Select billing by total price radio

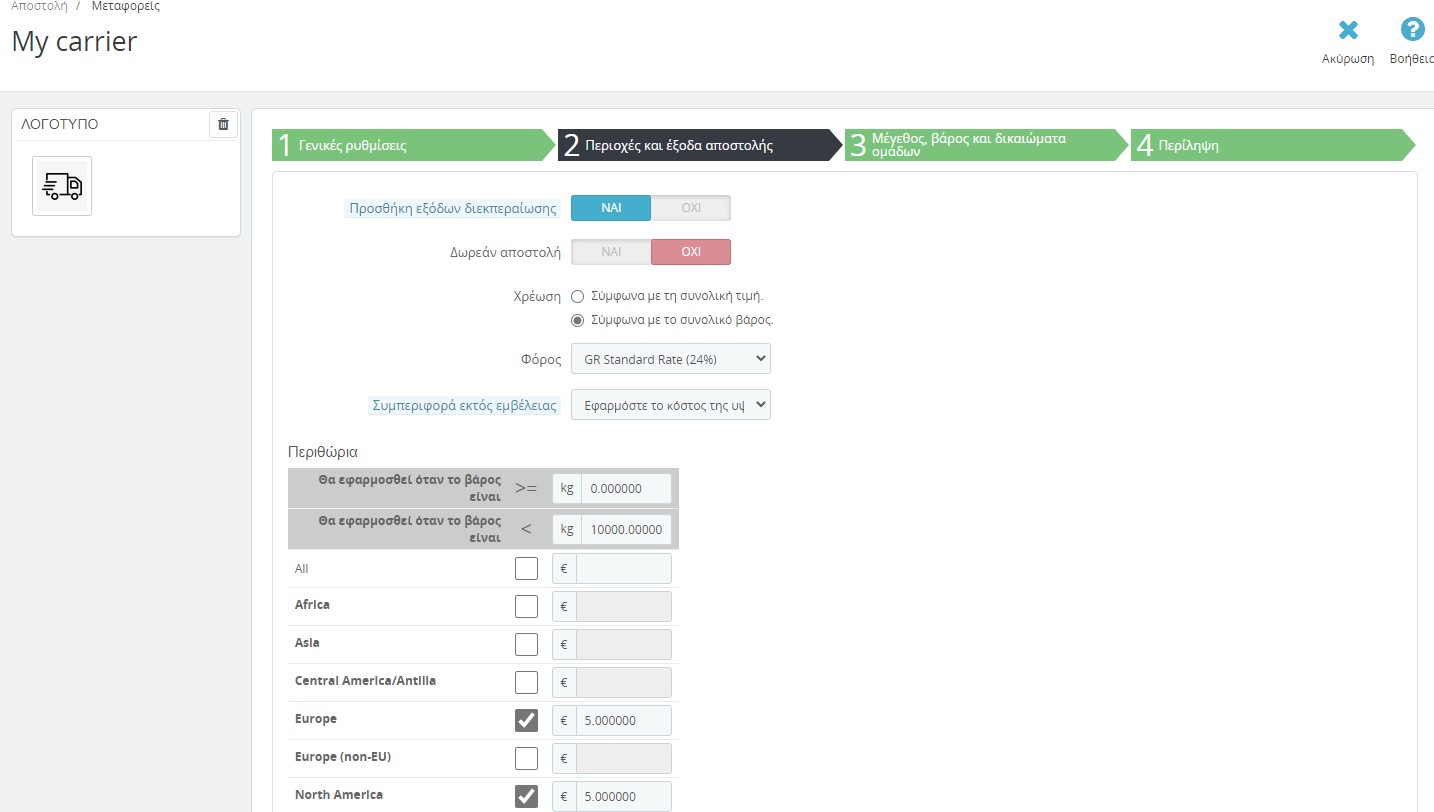pyautogui.click(x=577, y=297)
